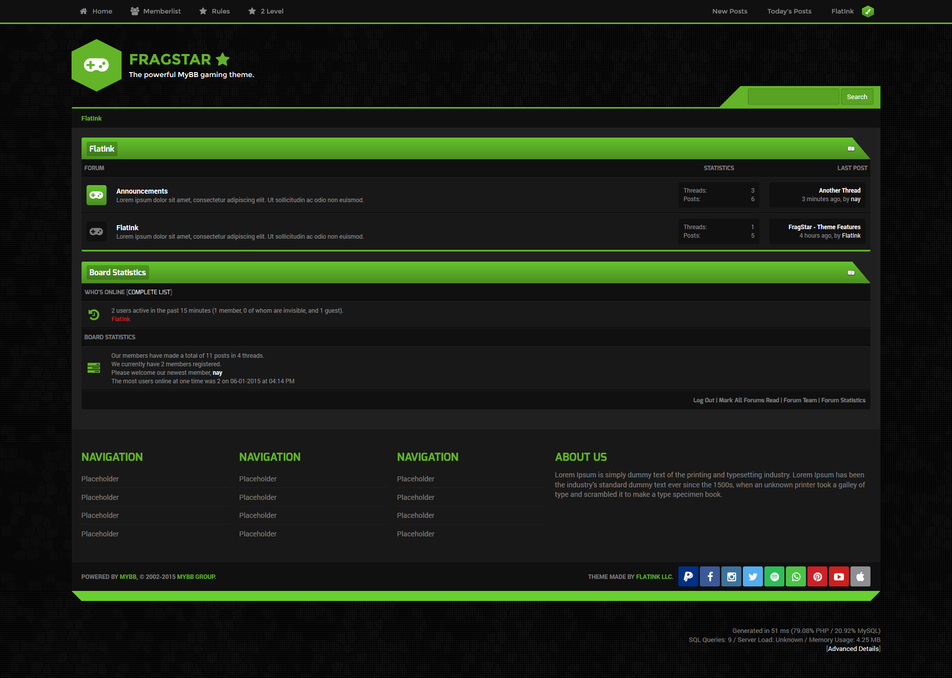Screen dimensions: 952x678
Task: Open FragStar - Theme Features thread
Action: pos(824,227)
